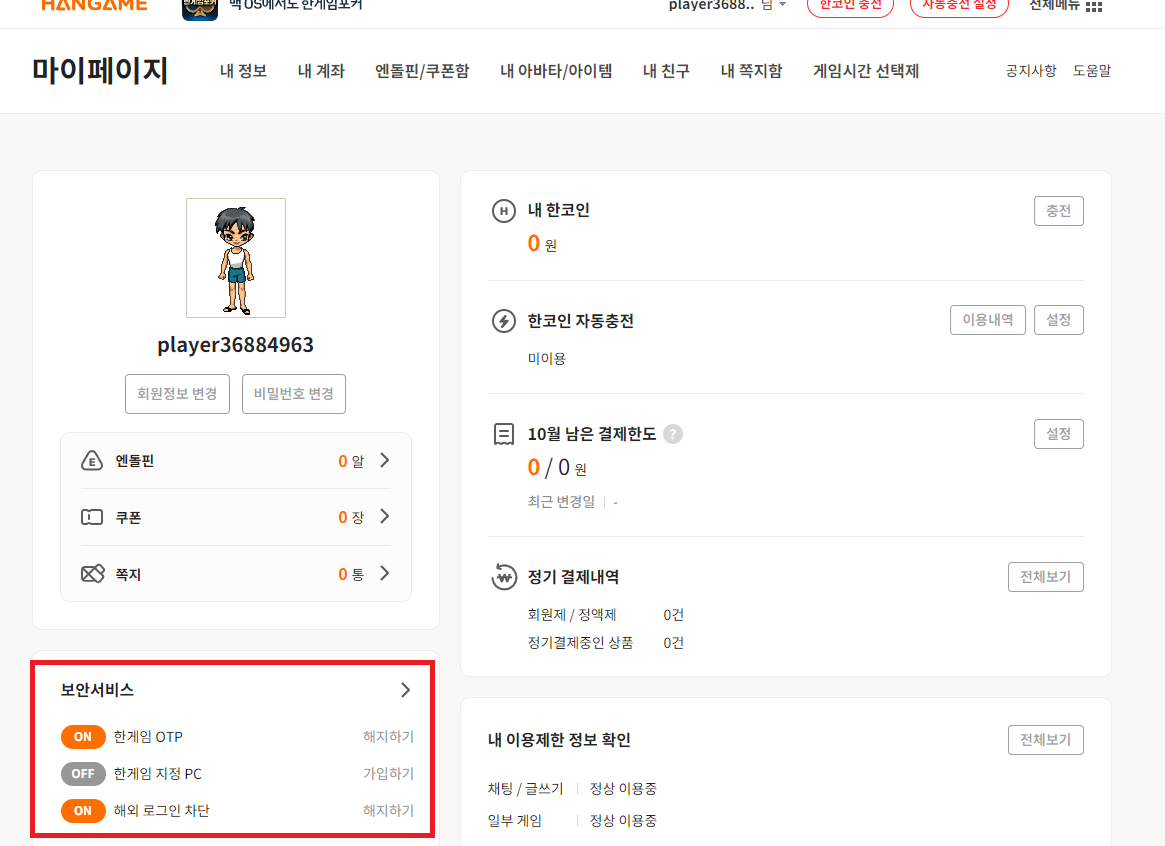The width and height of the screenshot is (1165, 846).
Task: Click the question mark help icon
Action: [x=673, y=434]
